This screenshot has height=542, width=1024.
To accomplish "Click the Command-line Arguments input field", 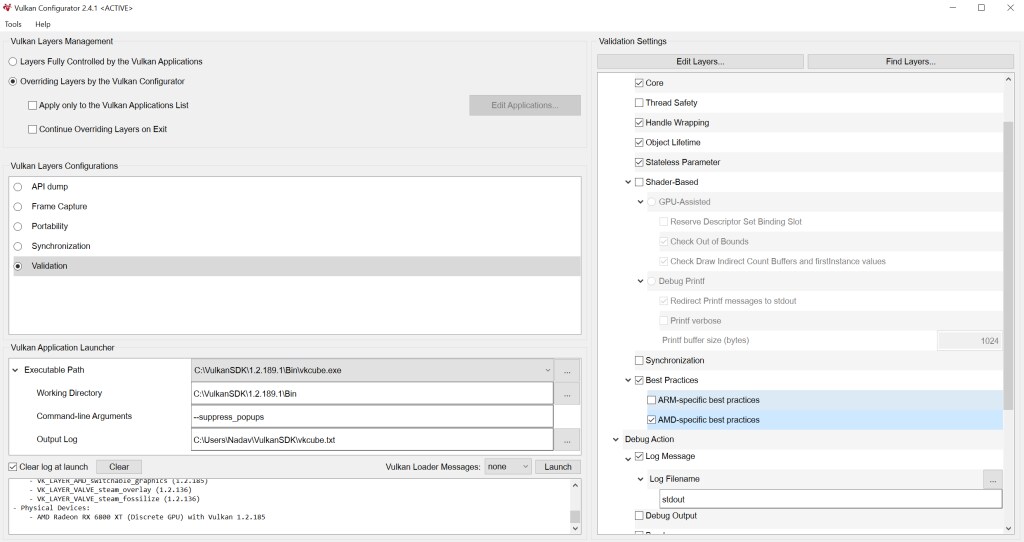I will 372,416.
